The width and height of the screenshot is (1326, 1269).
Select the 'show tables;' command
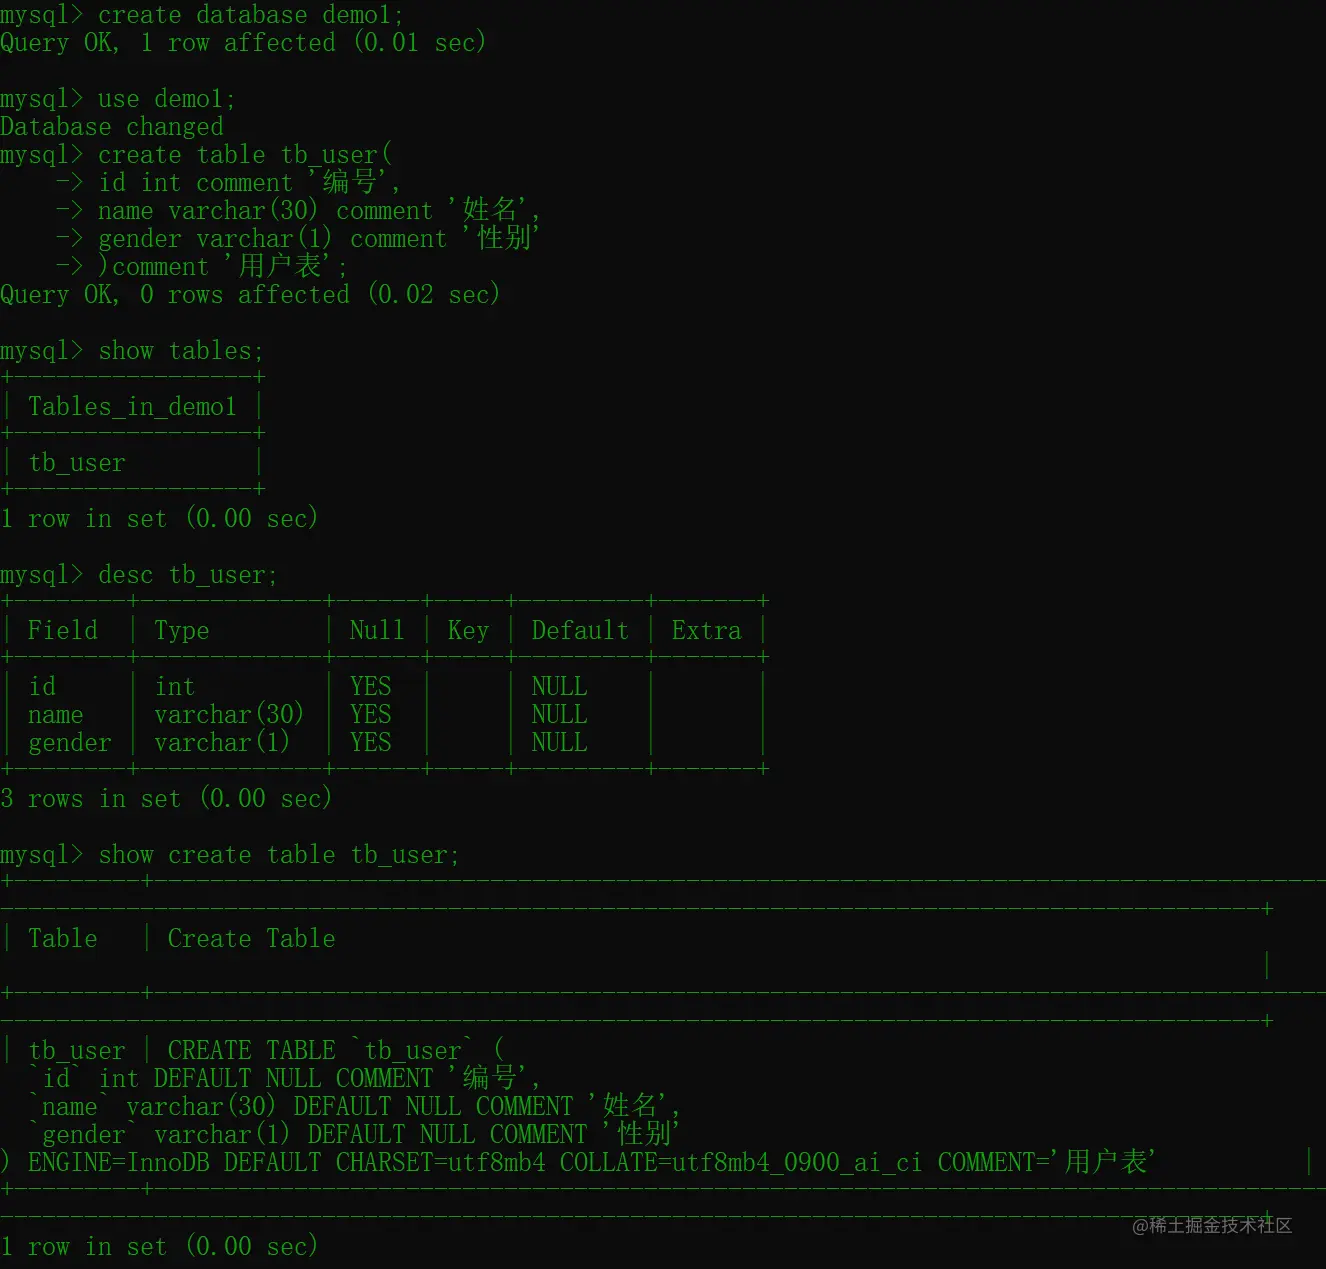point(180,351)
